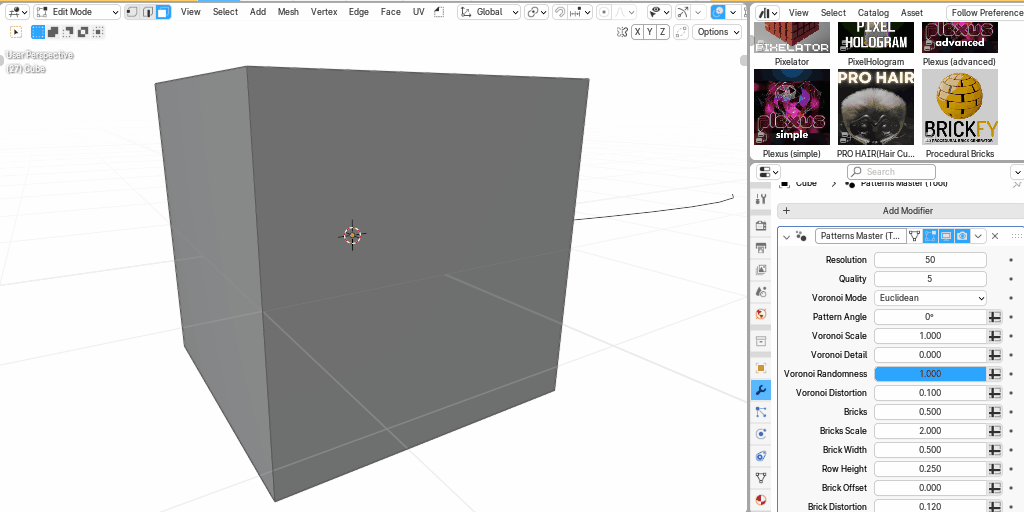The height and width of the screenshot is (512, 1024).
Task: Click the Bricks value slider
Action: coord(930,411)
